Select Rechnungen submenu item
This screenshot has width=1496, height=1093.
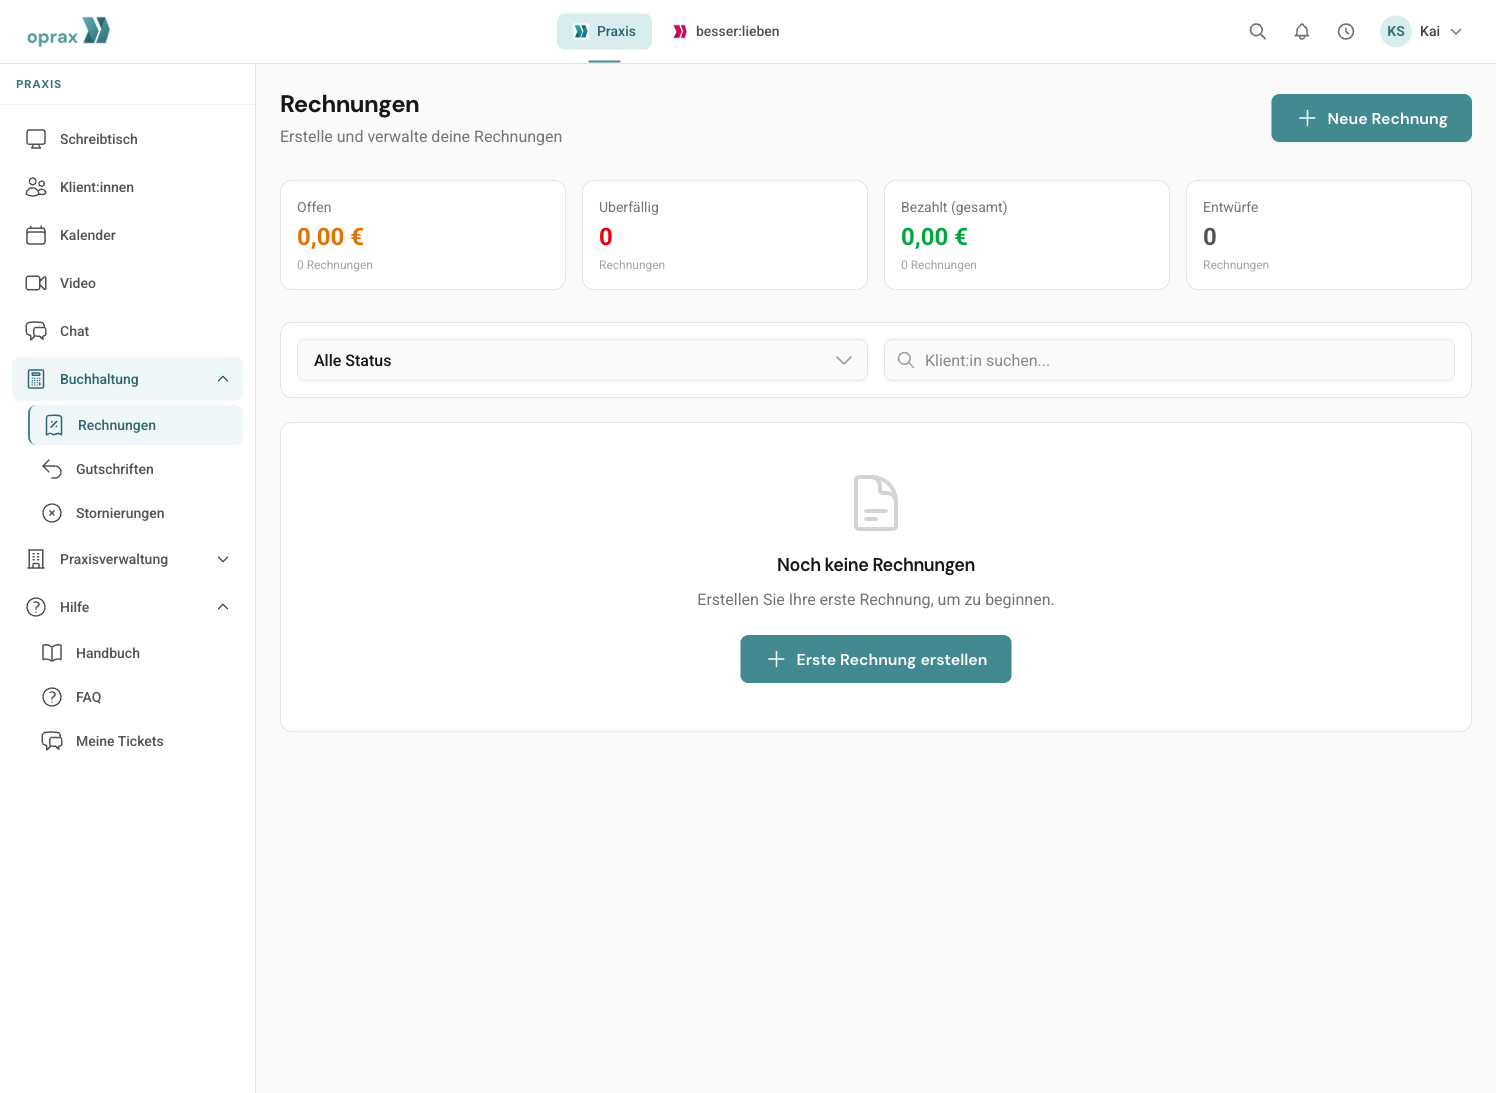136,425
